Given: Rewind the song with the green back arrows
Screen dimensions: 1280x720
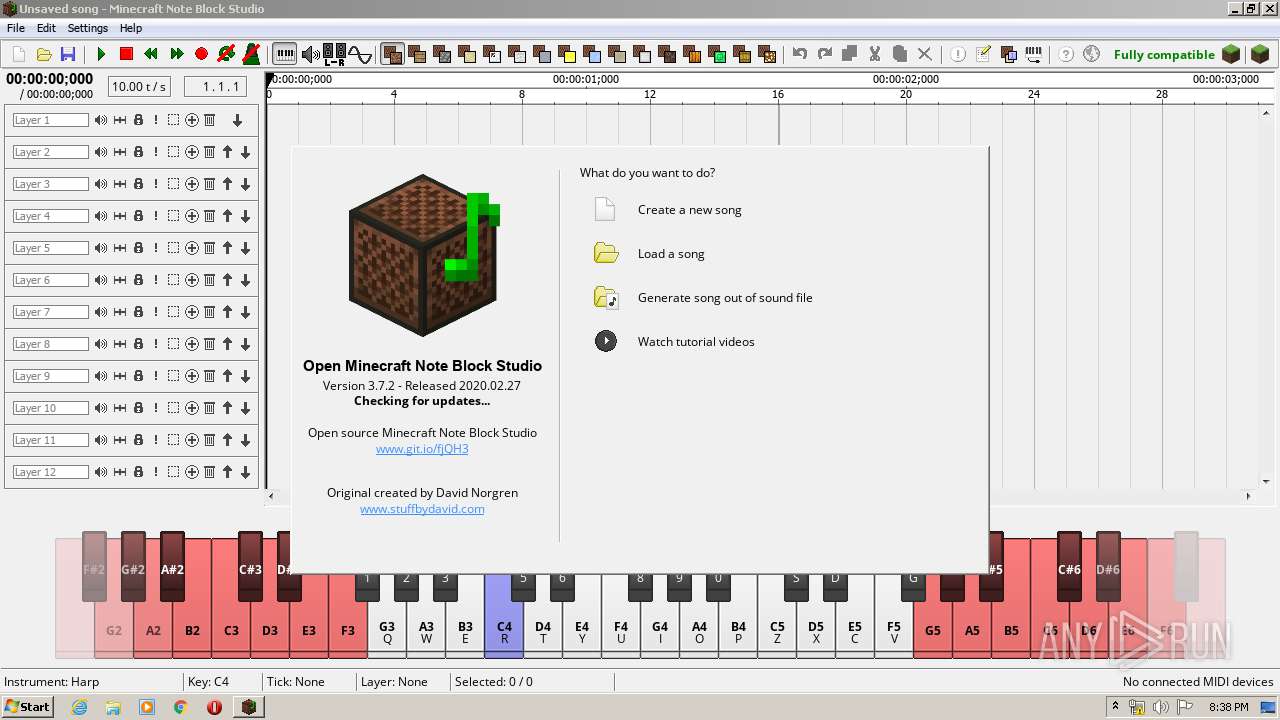Looking at the screenshot, I should pyautogui.click(x=151, y=54).
